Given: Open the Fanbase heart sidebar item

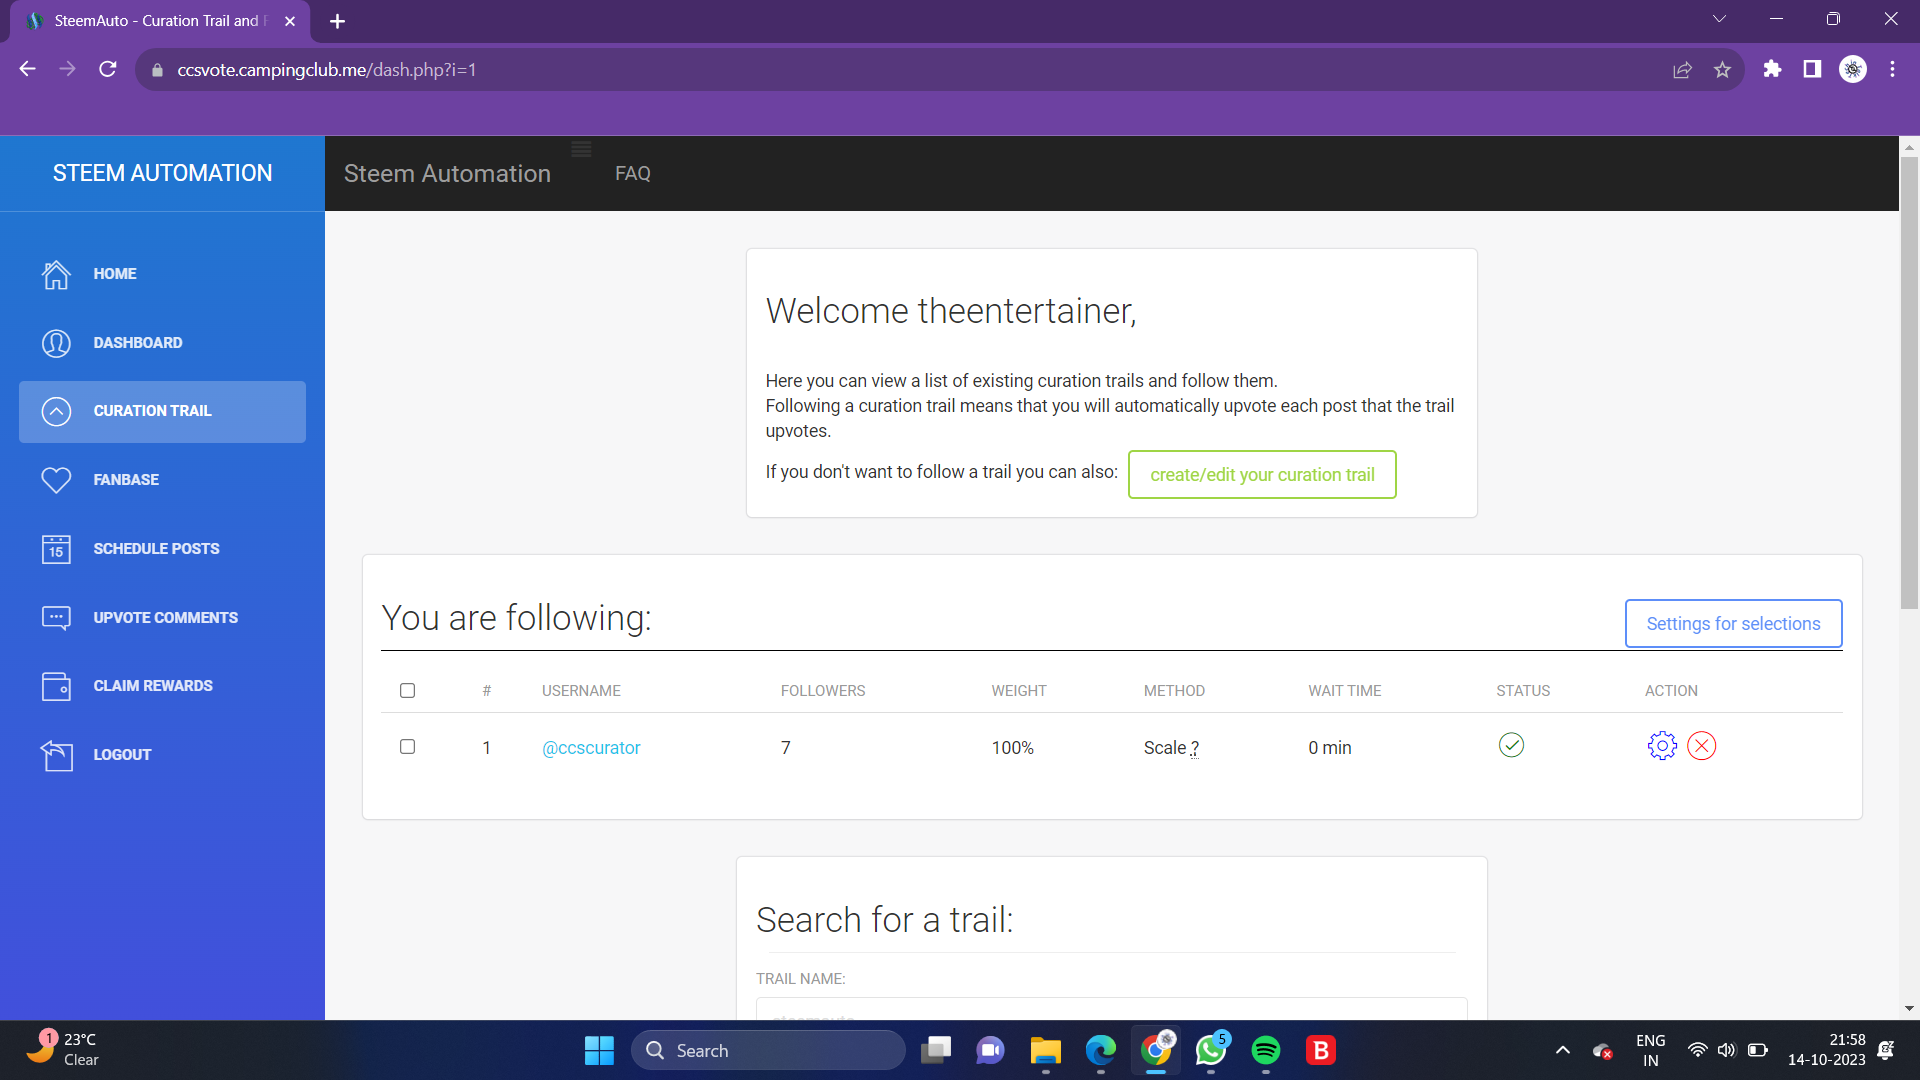Looking at the screenshot, I should pos(125,480).
